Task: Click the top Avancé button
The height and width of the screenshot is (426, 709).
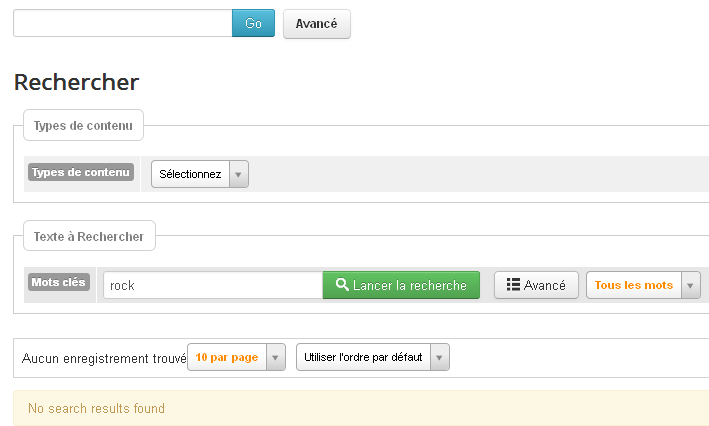Action: [x=317, y=24]
